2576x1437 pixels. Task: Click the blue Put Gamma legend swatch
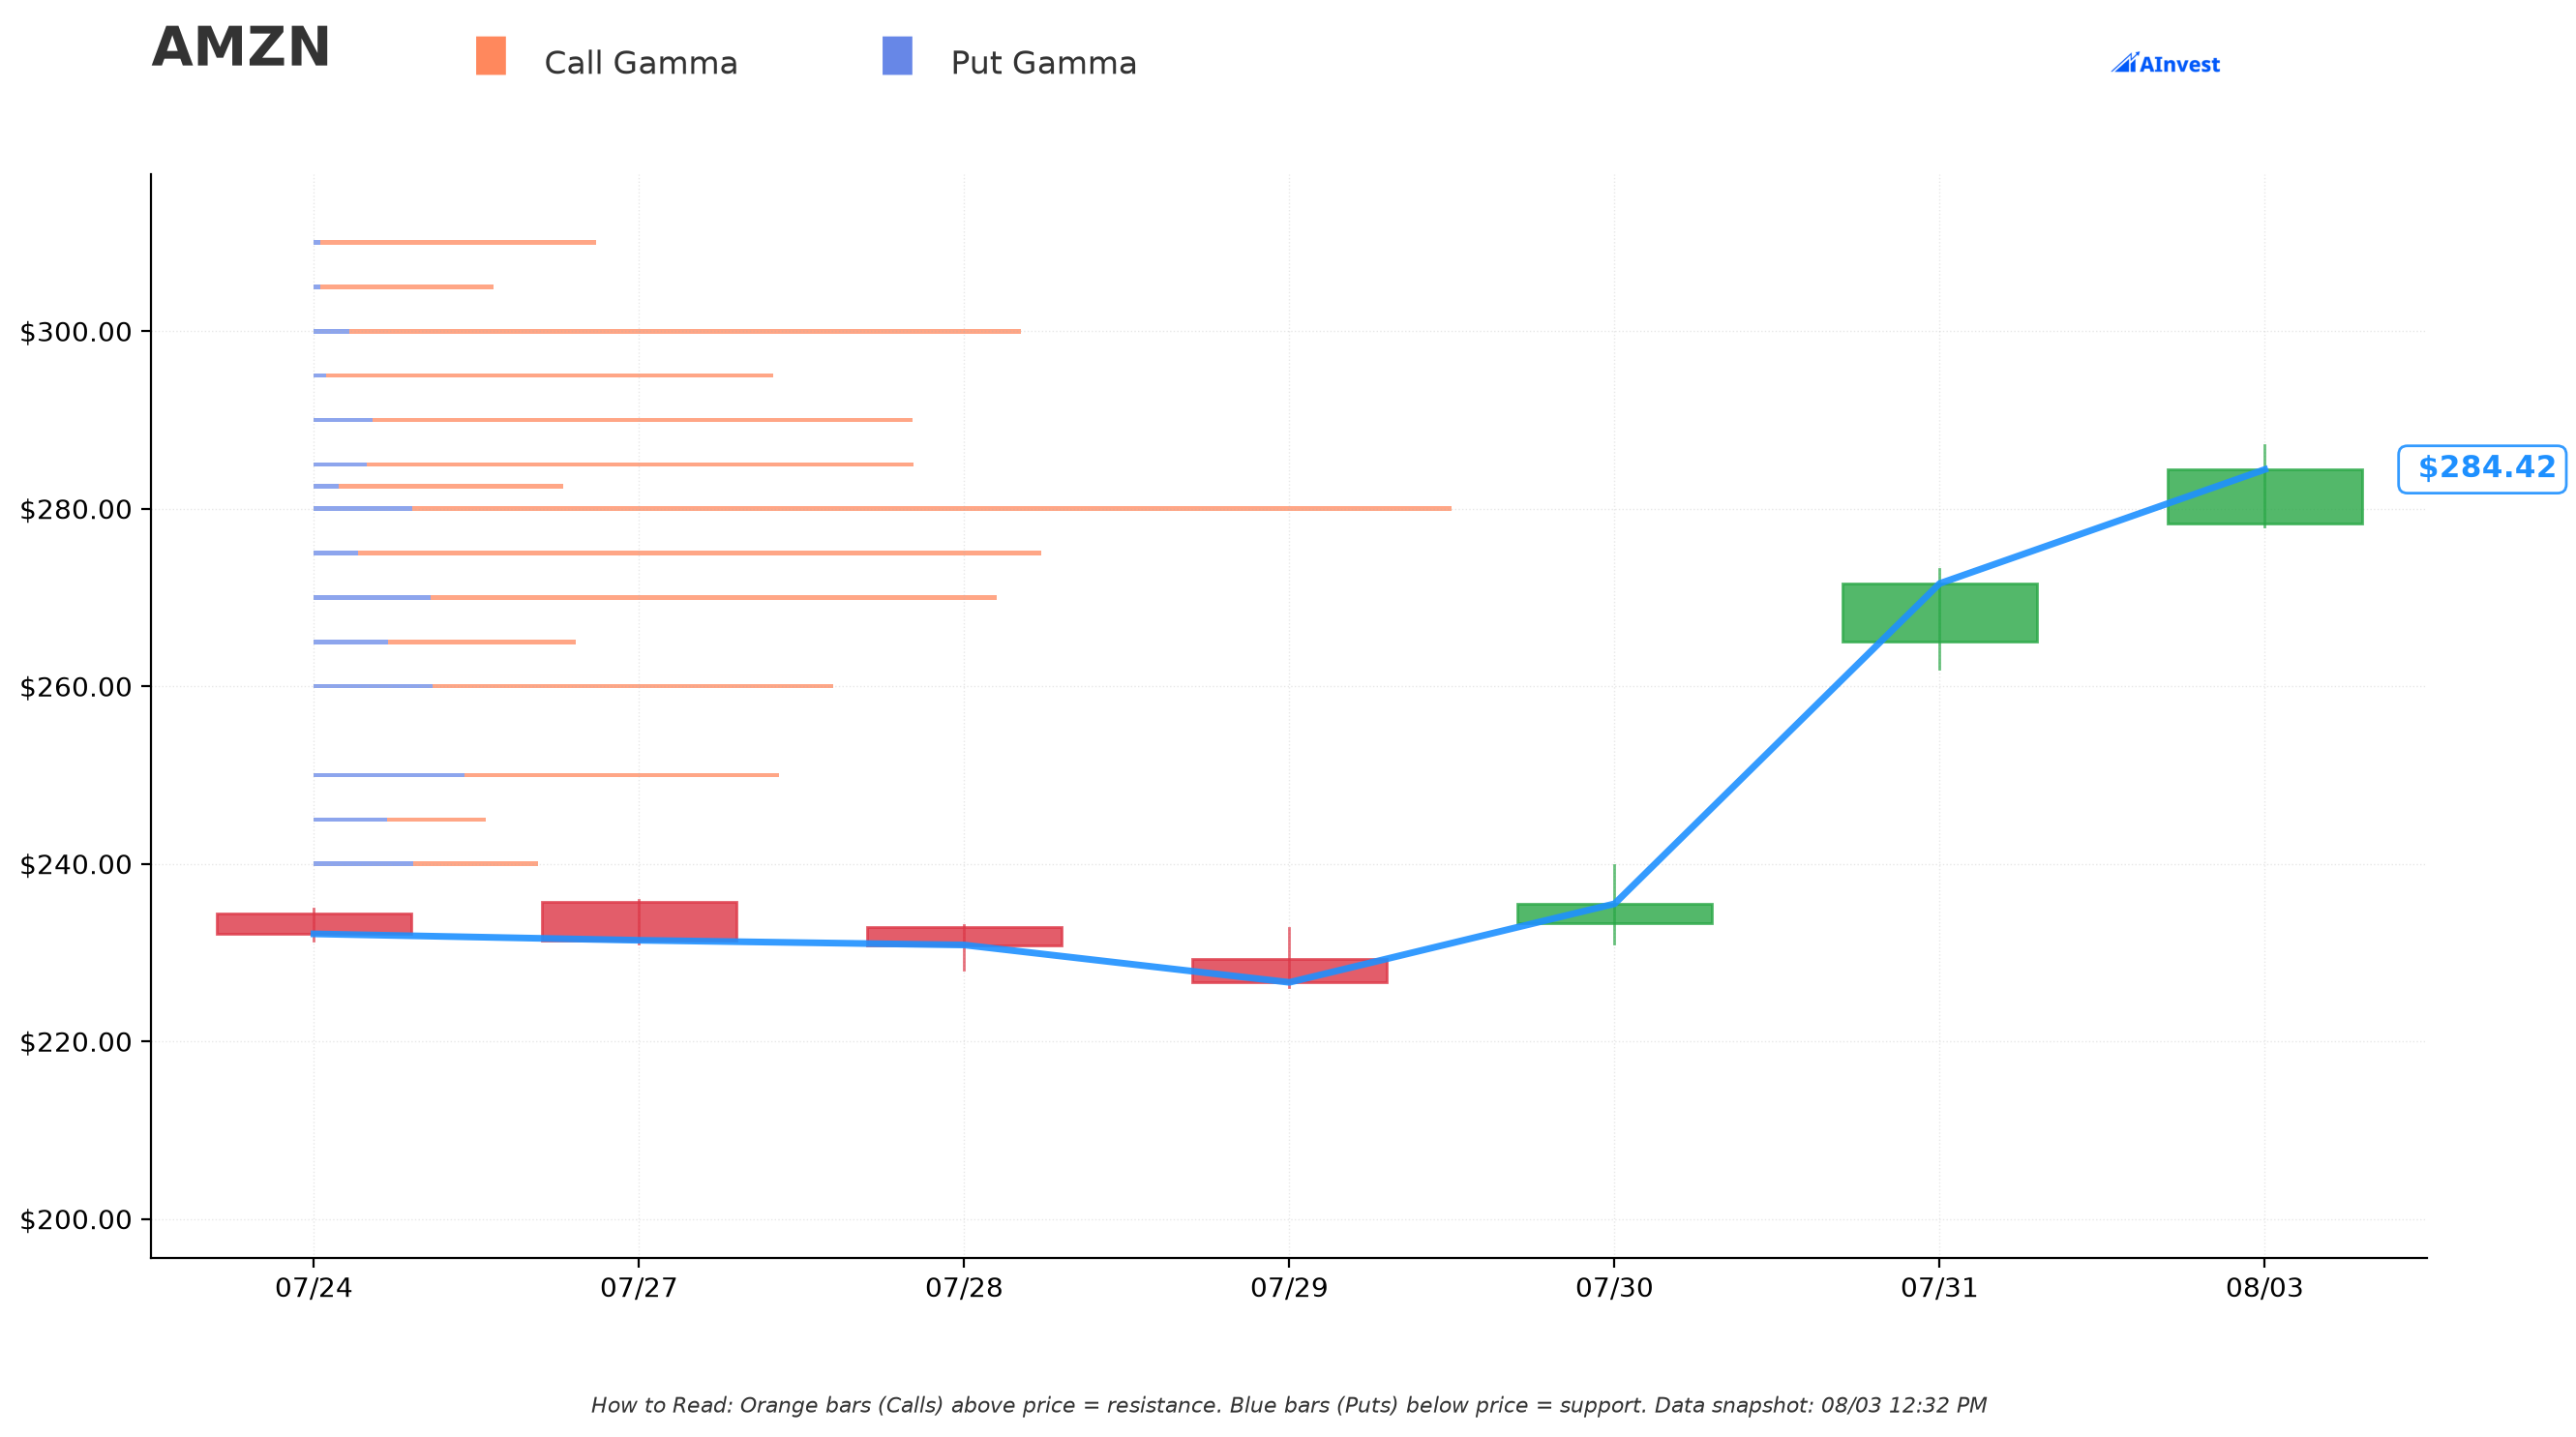coord(897,56)
